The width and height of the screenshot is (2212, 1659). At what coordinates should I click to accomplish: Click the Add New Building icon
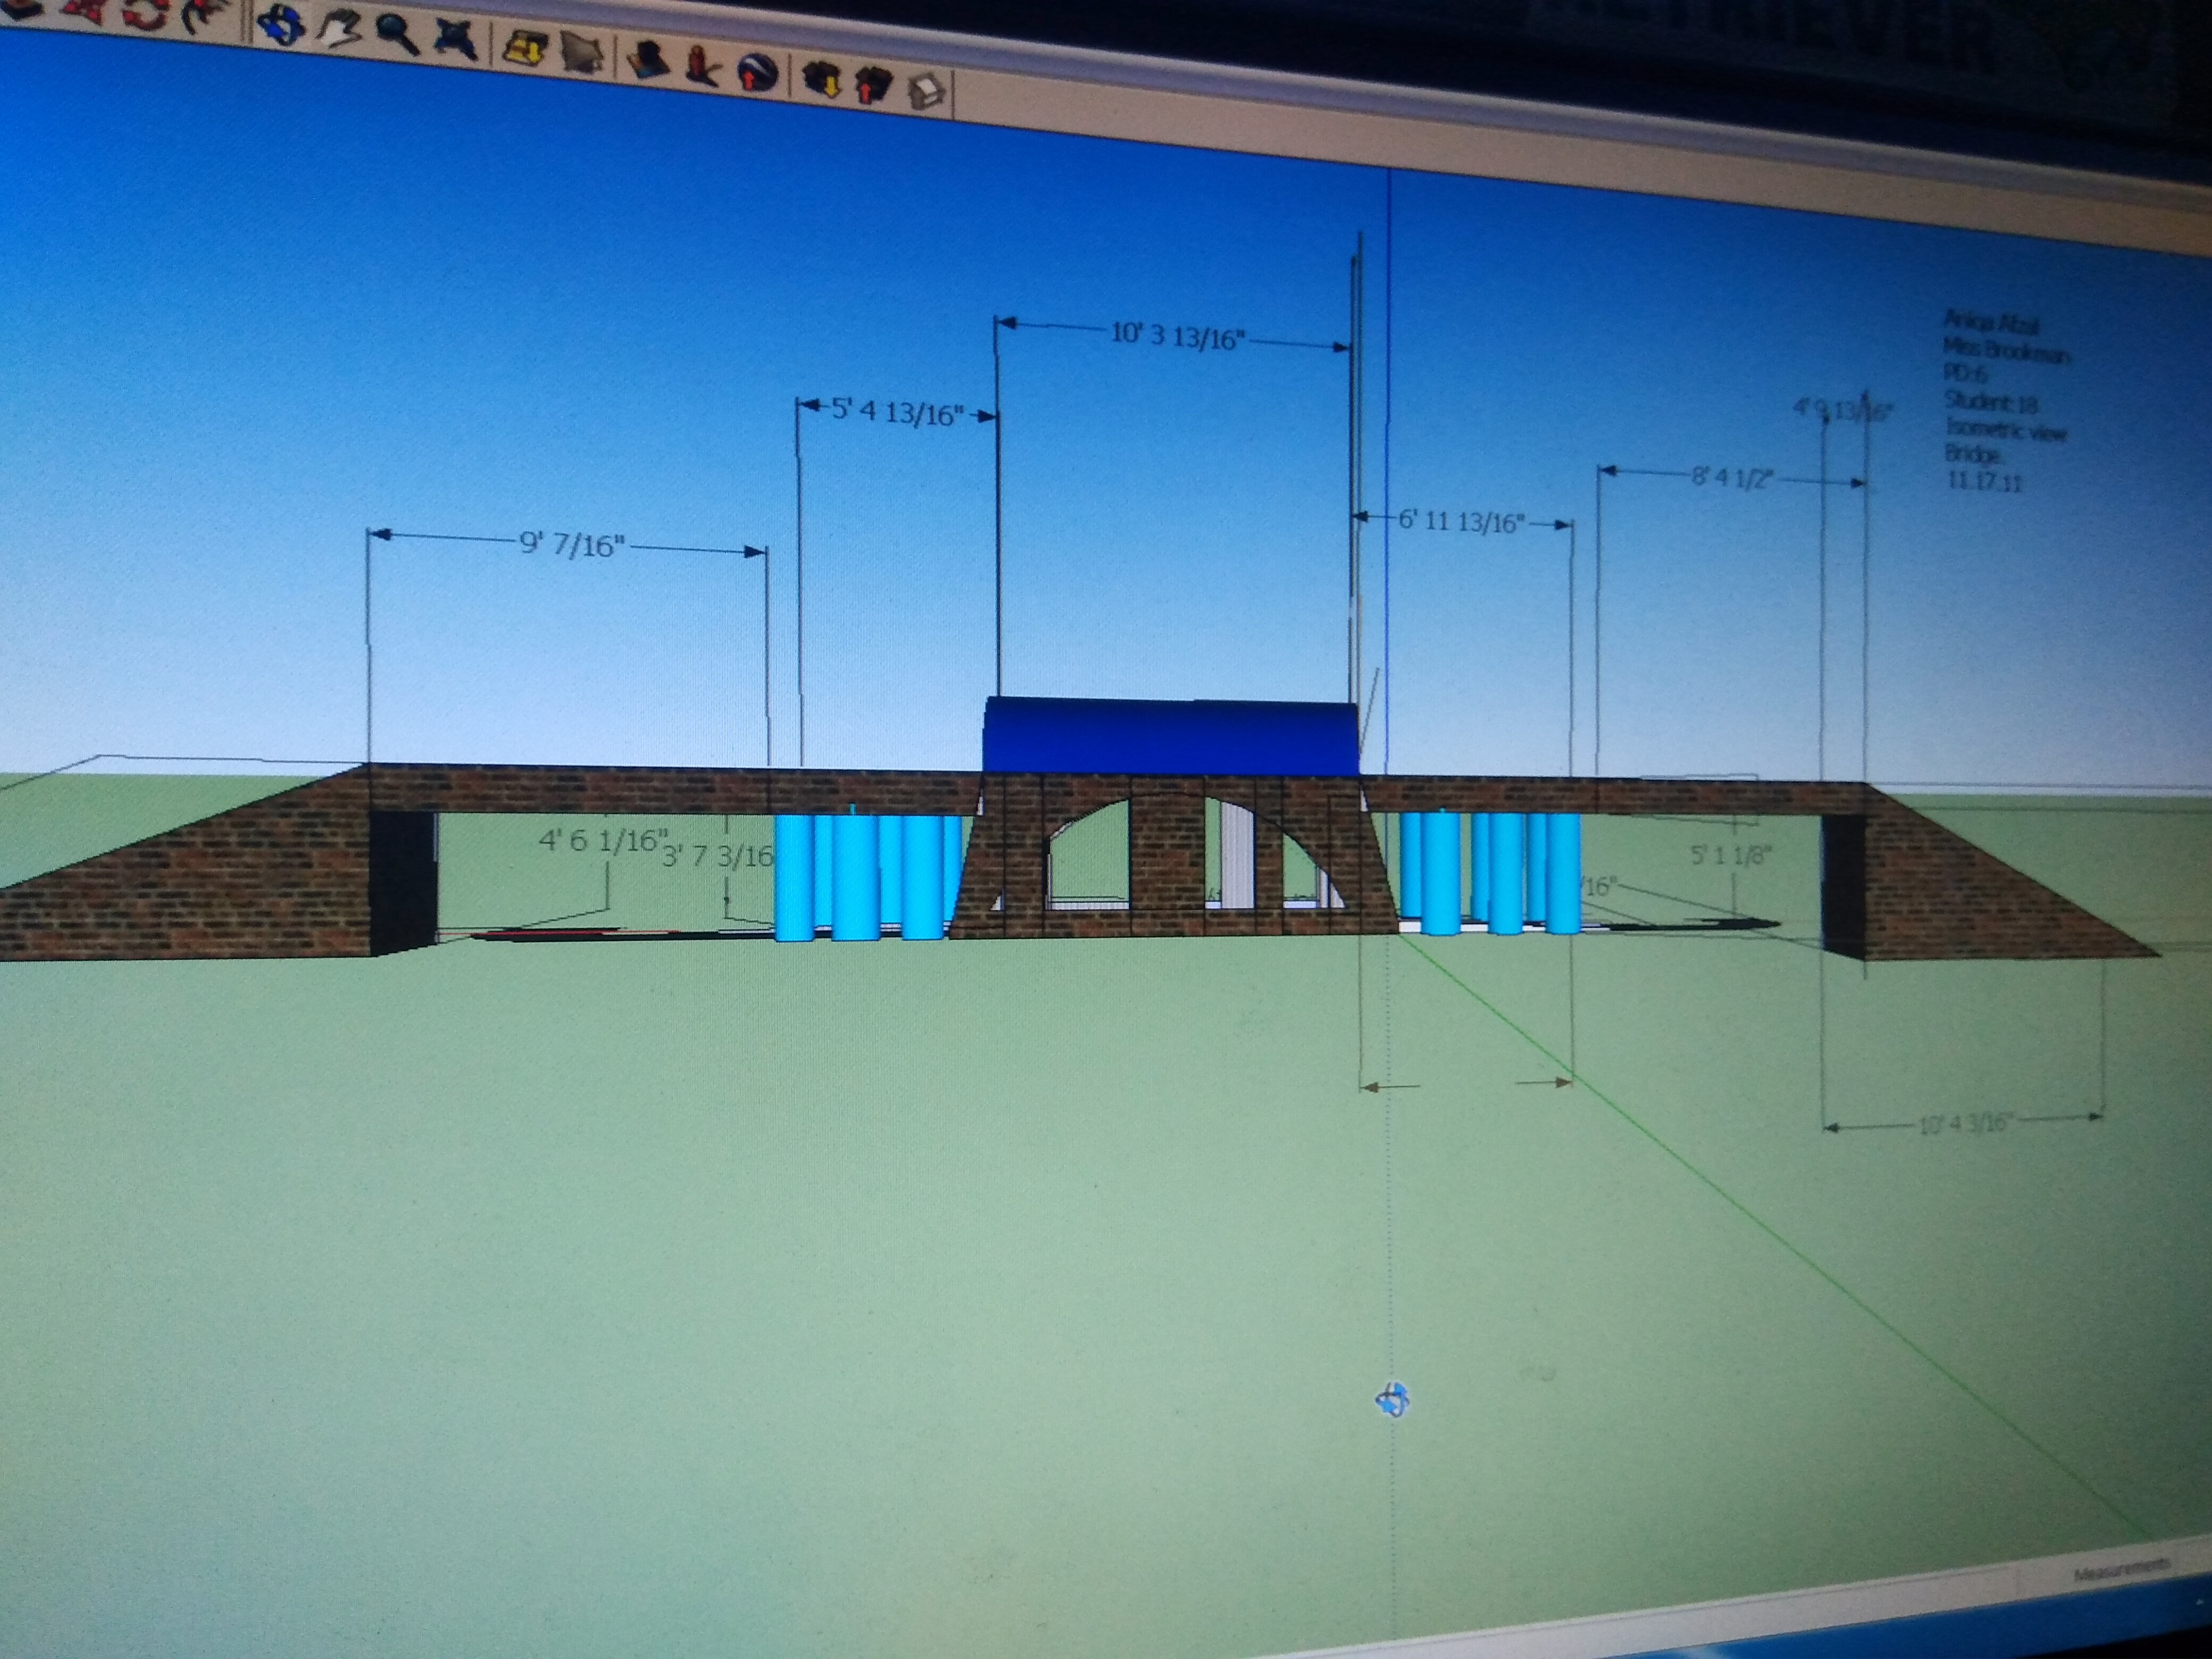pos(648,60)
